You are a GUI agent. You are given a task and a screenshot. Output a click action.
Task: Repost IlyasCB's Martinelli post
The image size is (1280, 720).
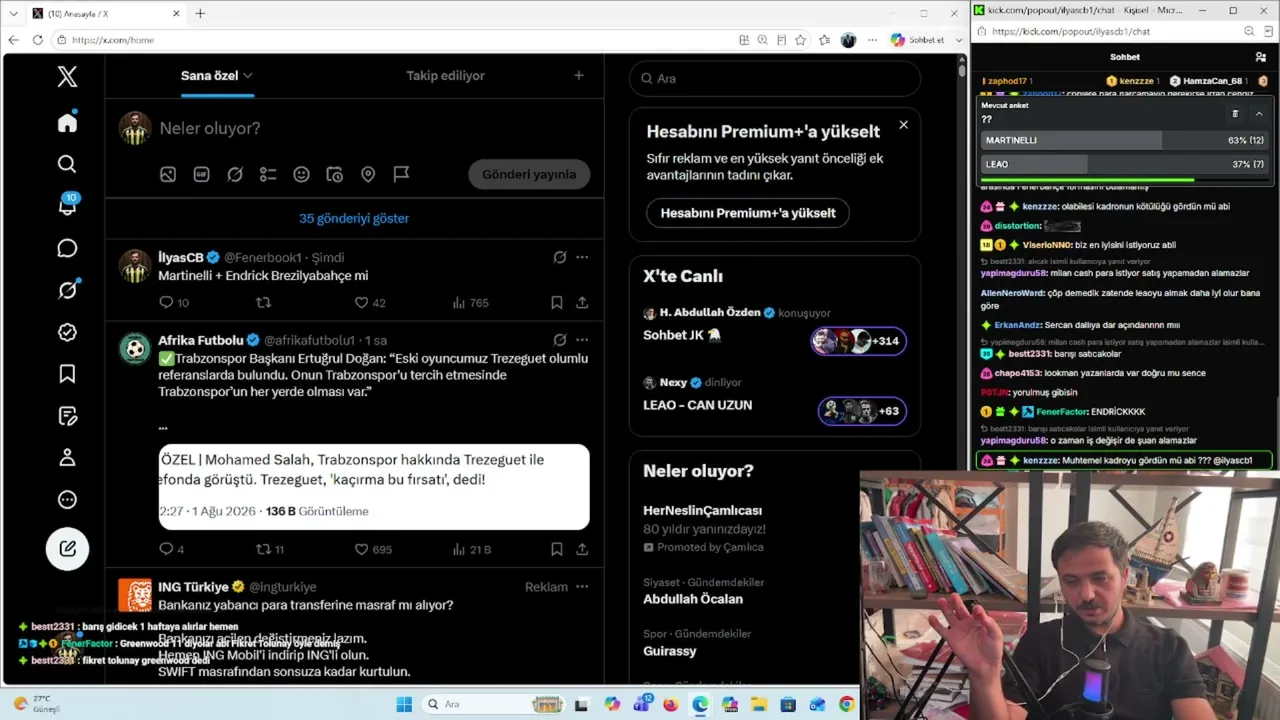(264, 302)
